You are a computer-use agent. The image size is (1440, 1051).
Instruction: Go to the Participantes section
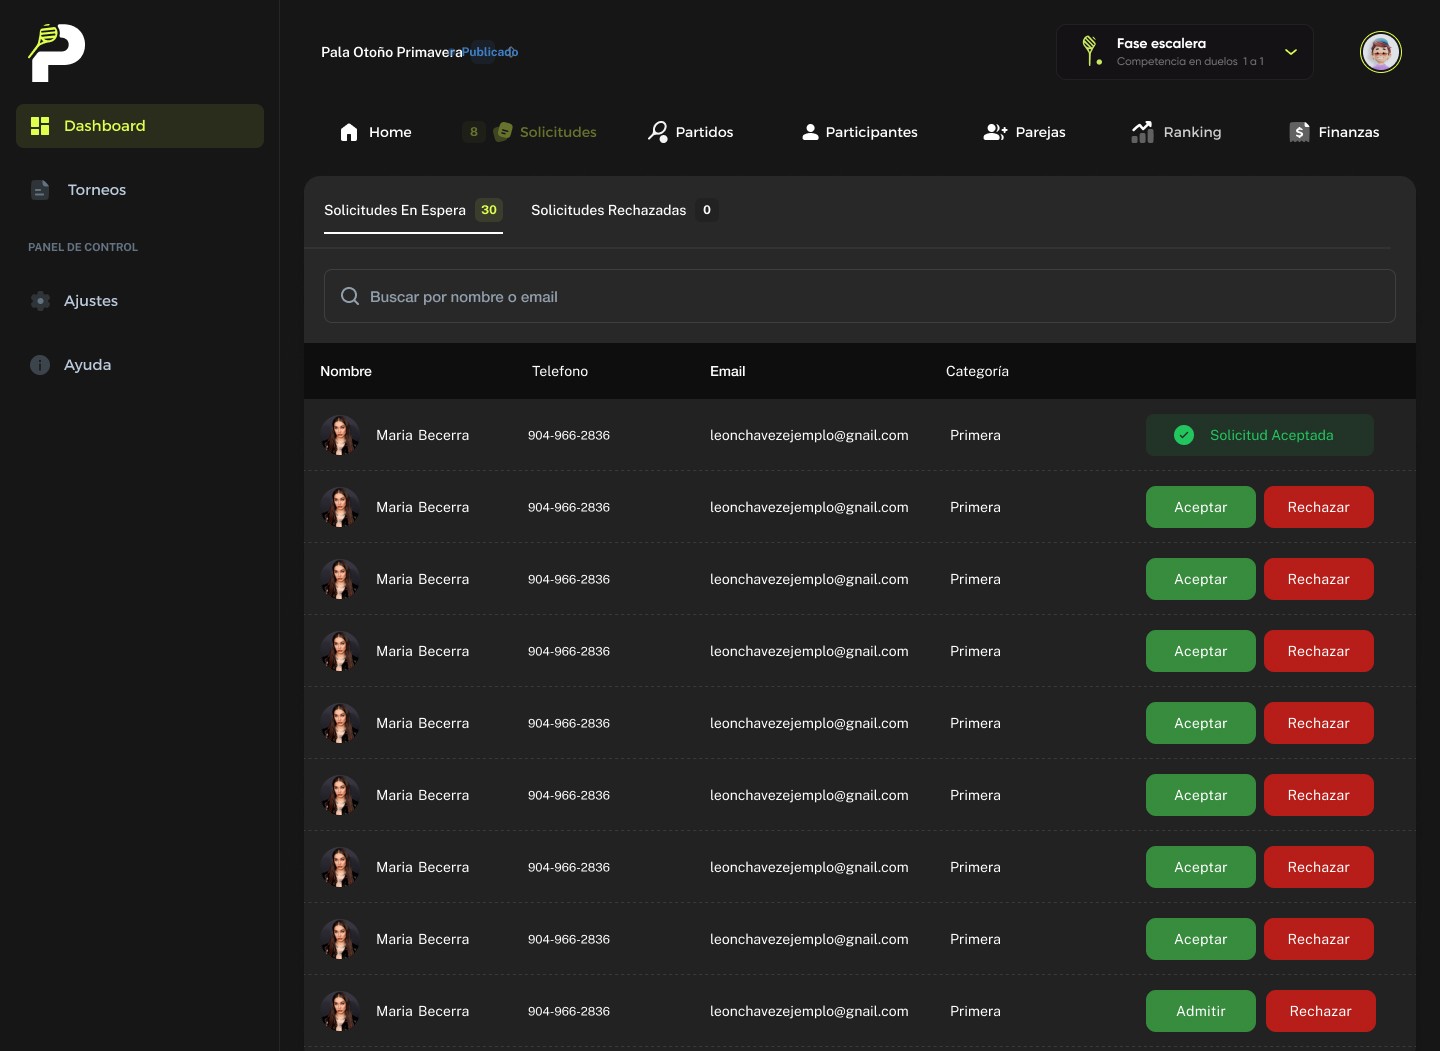pyautogui.click(x=860, y=132)
